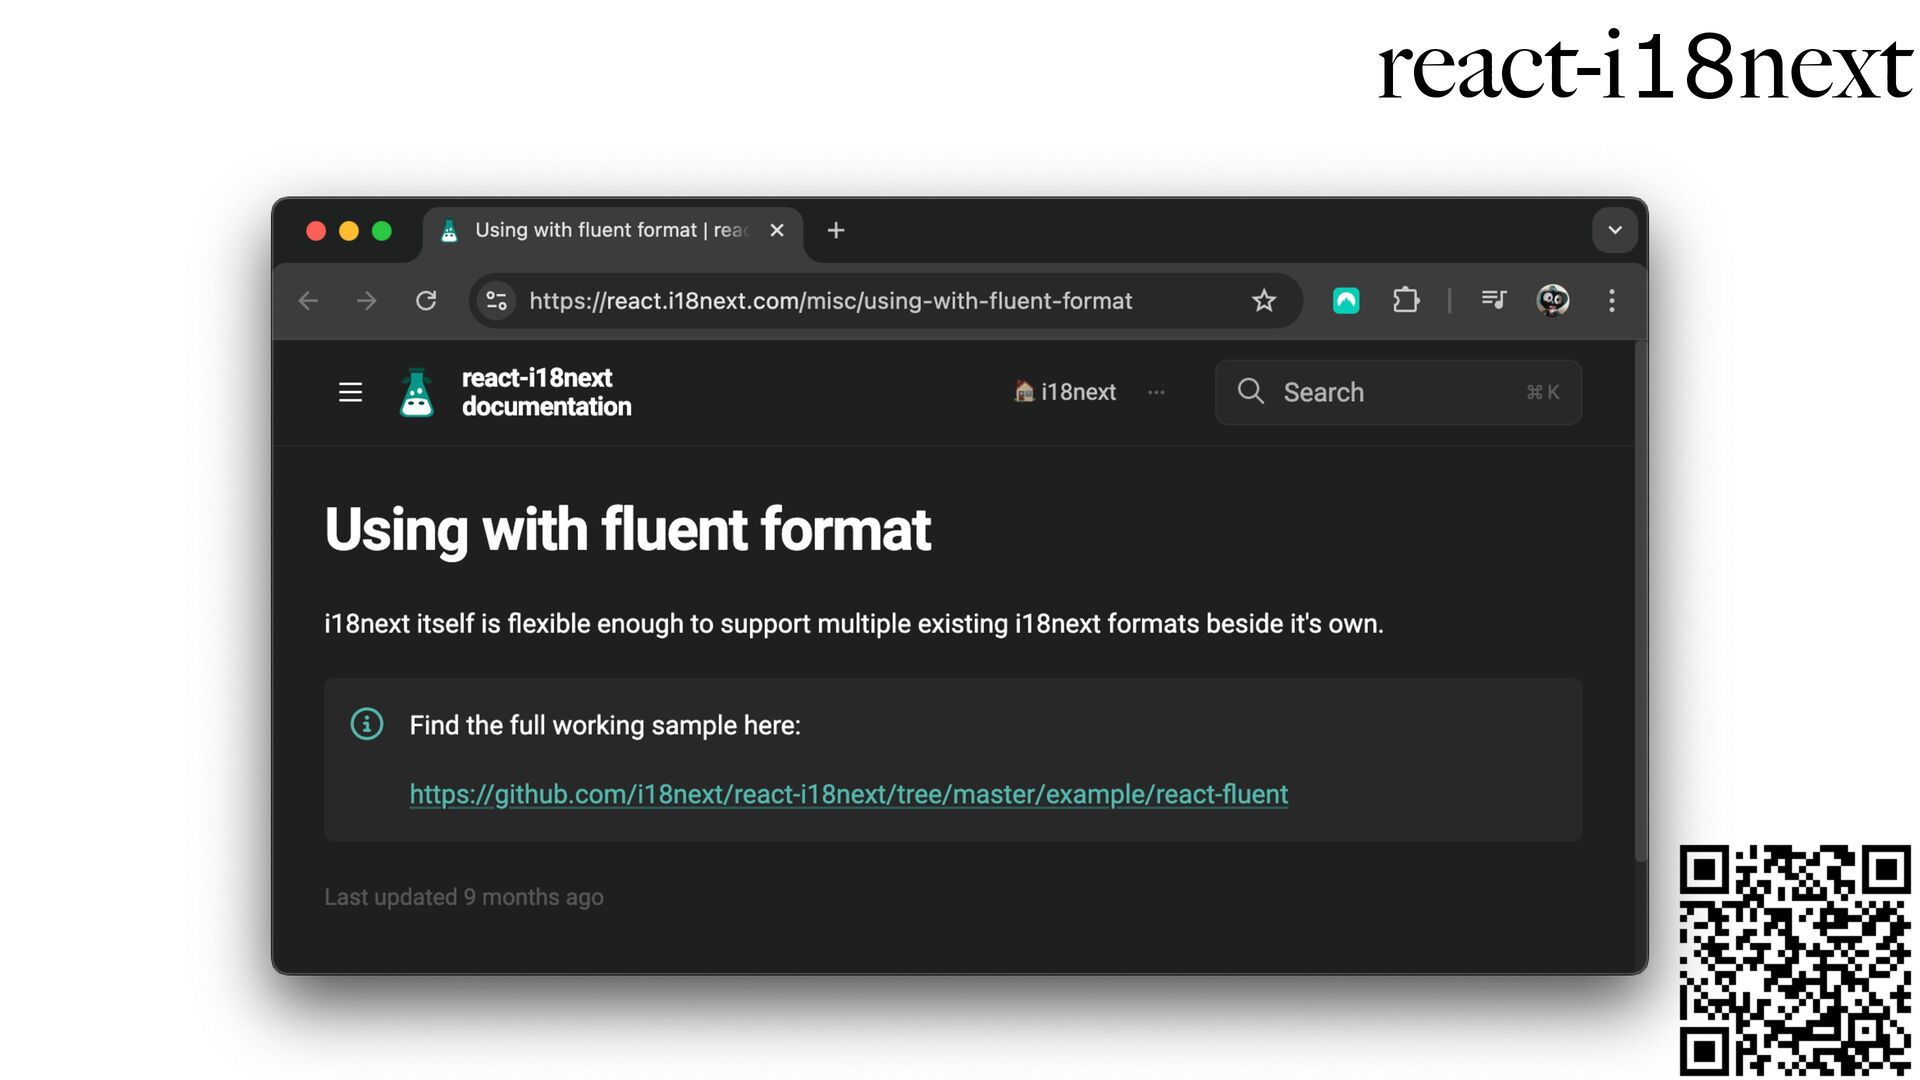Image resolution: width=1920 pixels, height=1080 pixels.
Task: Open the browser extensions puzzle icon
Action: (1405, 301)
